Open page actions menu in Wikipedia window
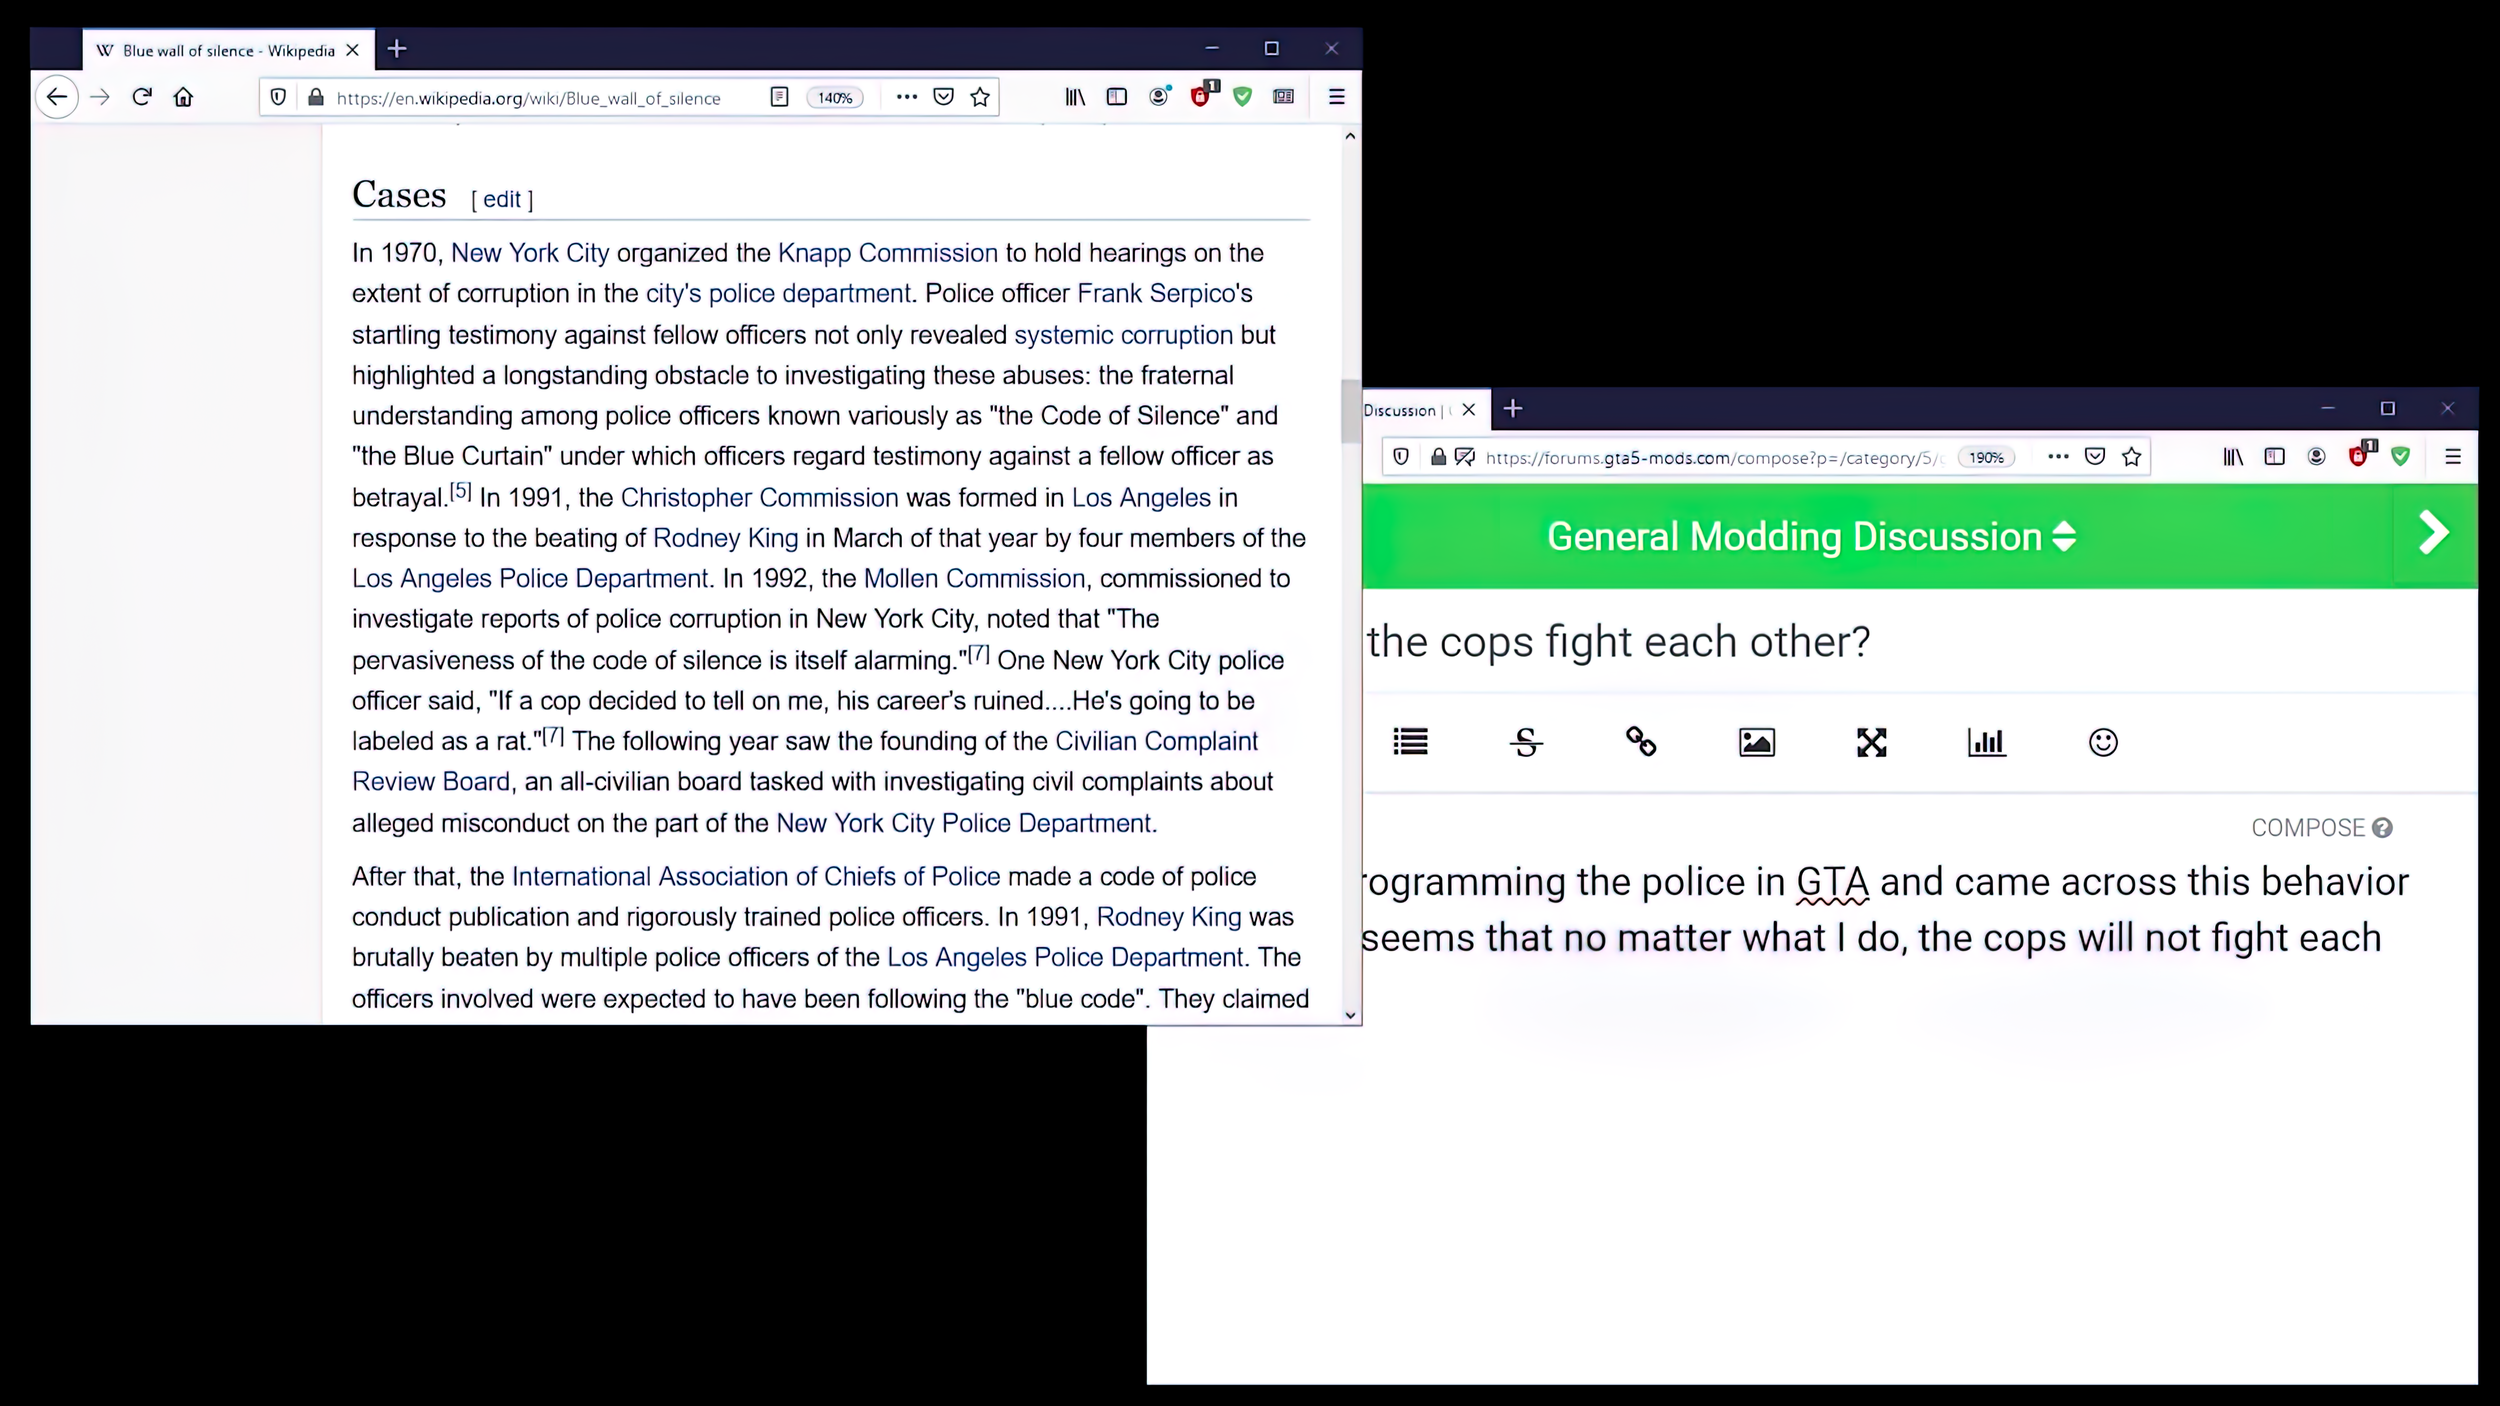The image size is (2500, 1406). (907, 97)
